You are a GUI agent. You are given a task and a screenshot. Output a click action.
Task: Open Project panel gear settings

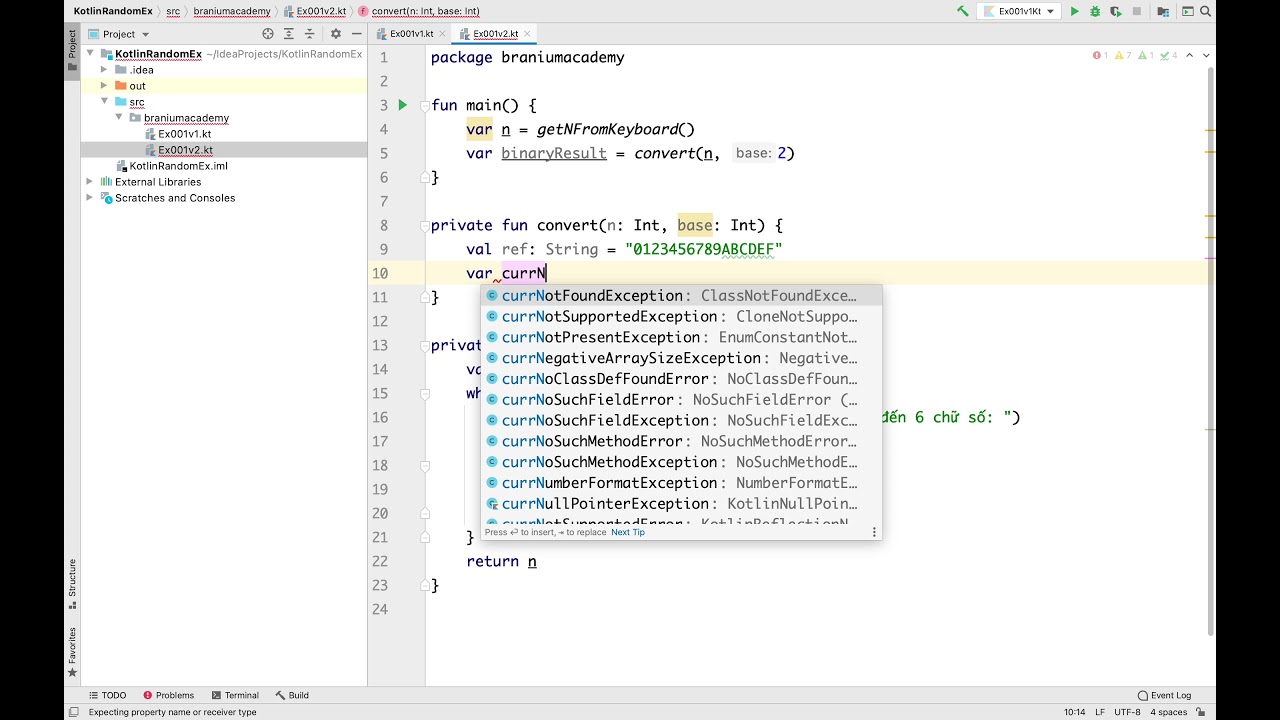pos(336,33)
